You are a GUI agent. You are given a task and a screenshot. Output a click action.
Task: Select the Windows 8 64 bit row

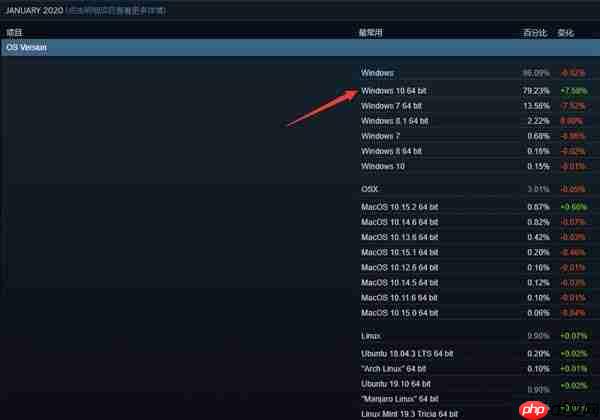[x=474, y=151]
